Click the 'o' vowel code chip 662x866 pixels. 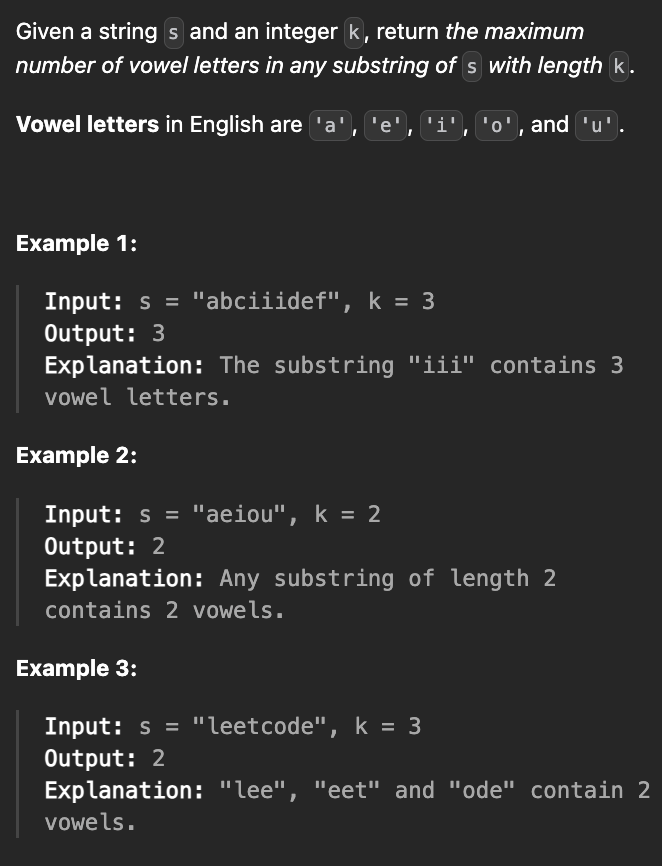coord(496,126)
